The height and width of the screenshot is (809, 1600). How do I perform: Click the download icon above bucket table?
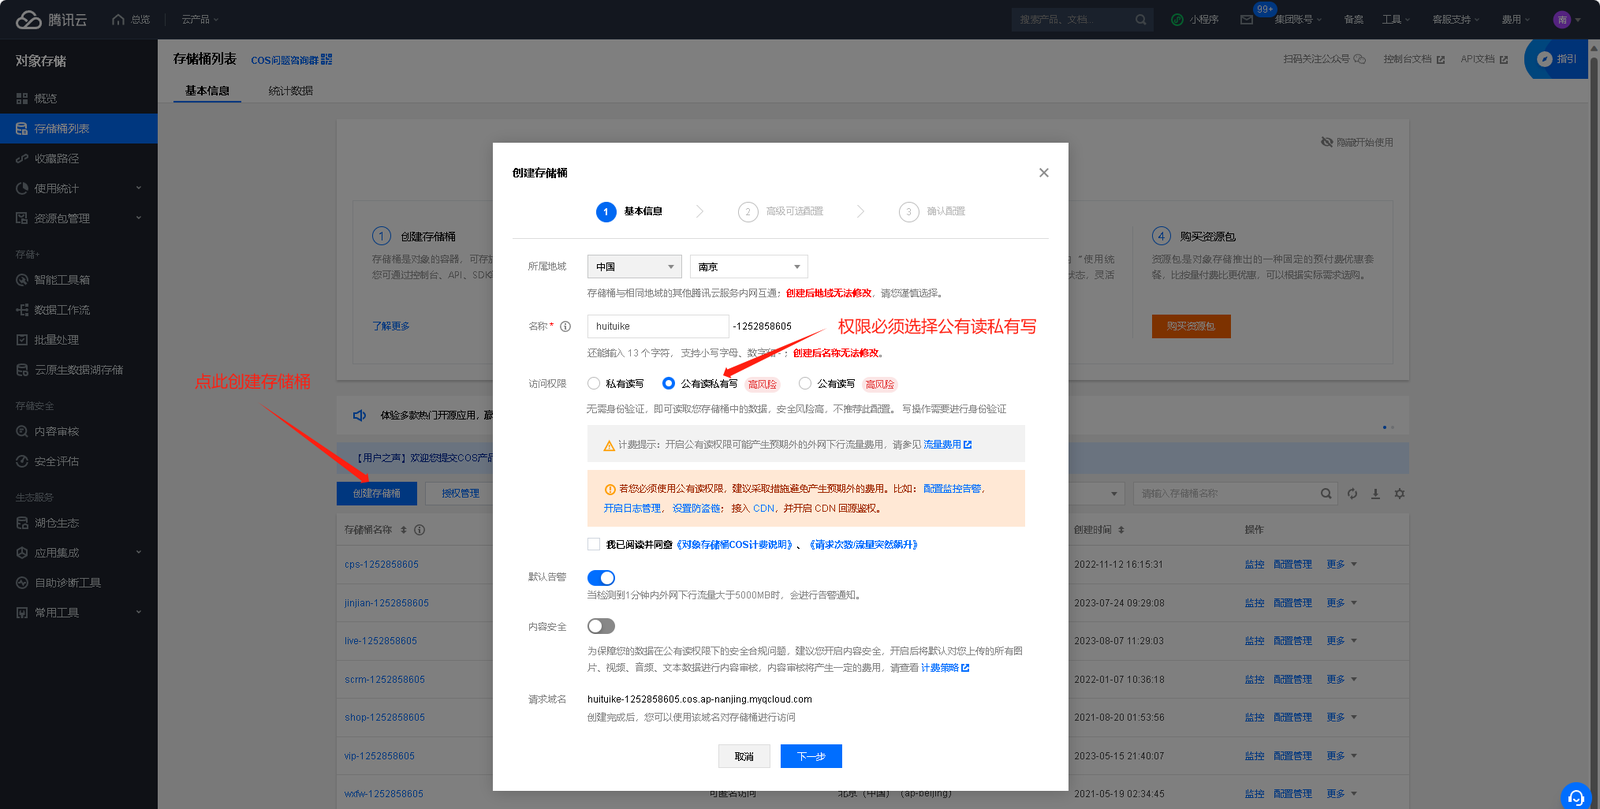click(x=1375, y=494)
